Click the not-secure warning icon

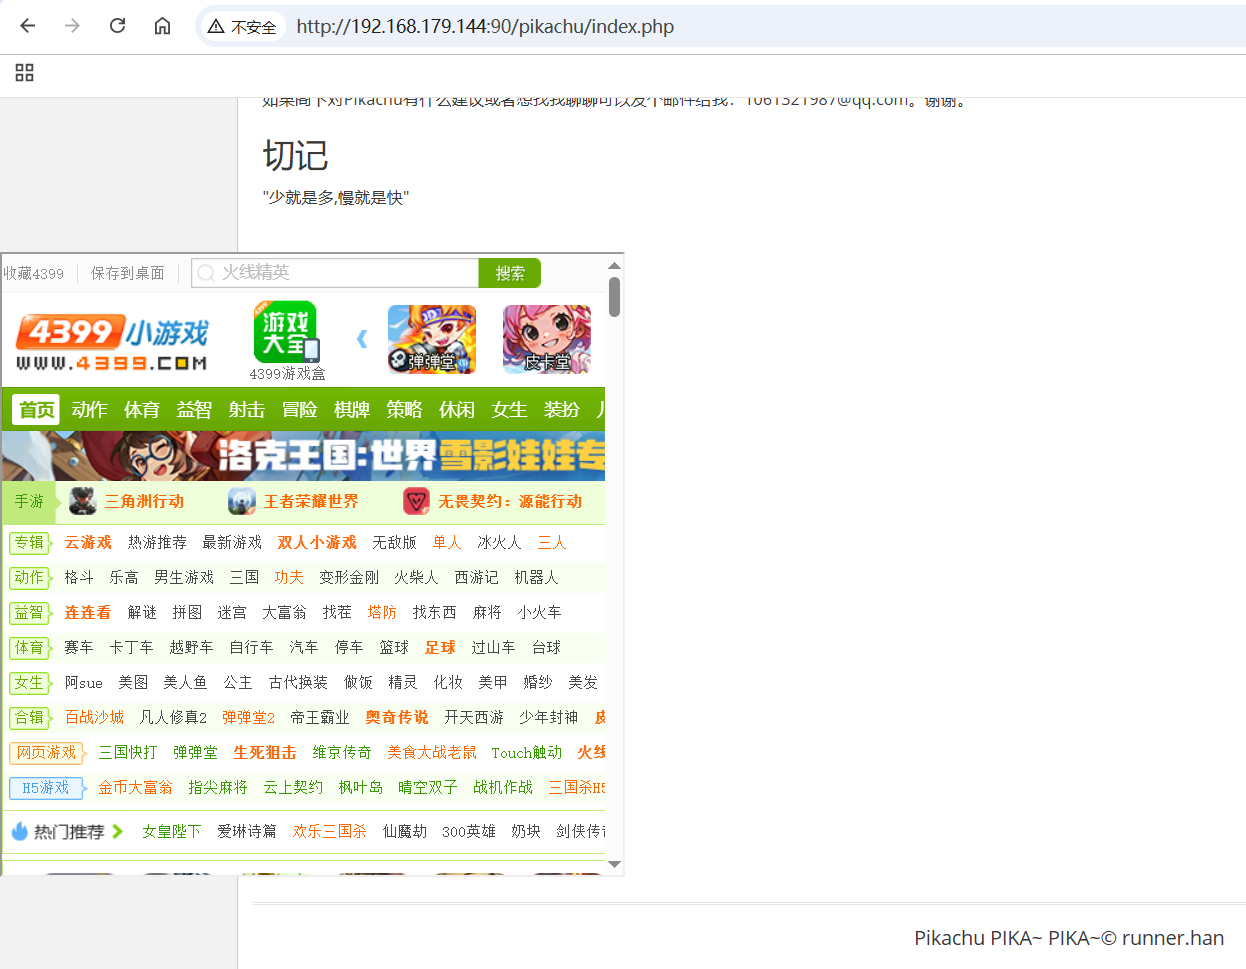(216, 27)
